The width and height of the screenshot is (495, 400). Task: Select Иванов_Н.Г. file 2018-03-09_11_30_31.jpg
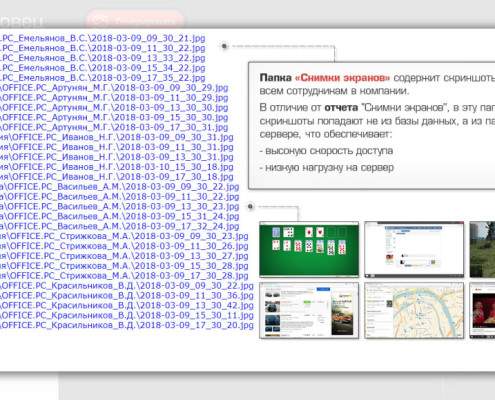click(117, 147)
